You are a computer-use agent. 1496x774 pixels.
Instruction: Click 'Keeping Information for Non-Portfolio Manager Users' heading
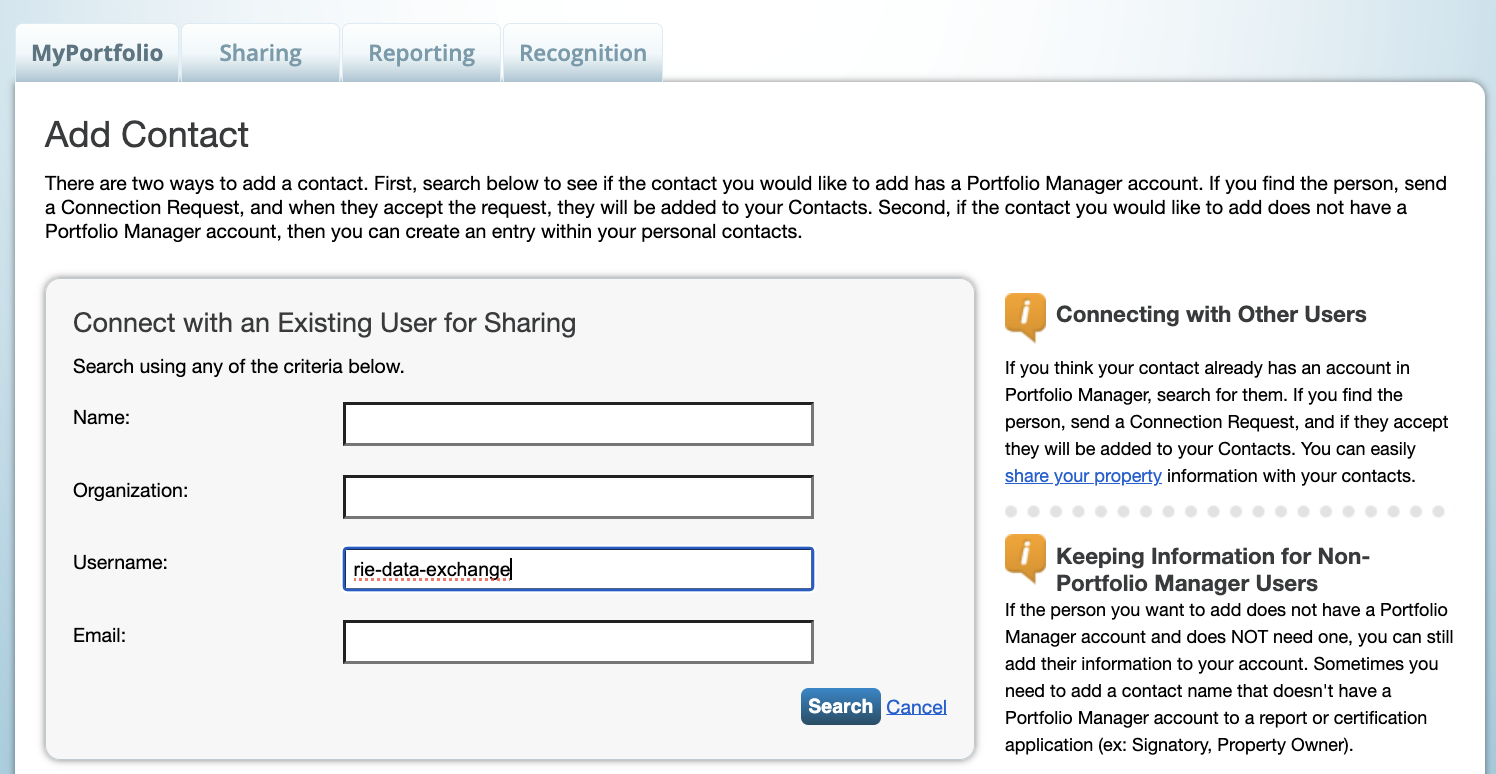[x=1213, y=569]
